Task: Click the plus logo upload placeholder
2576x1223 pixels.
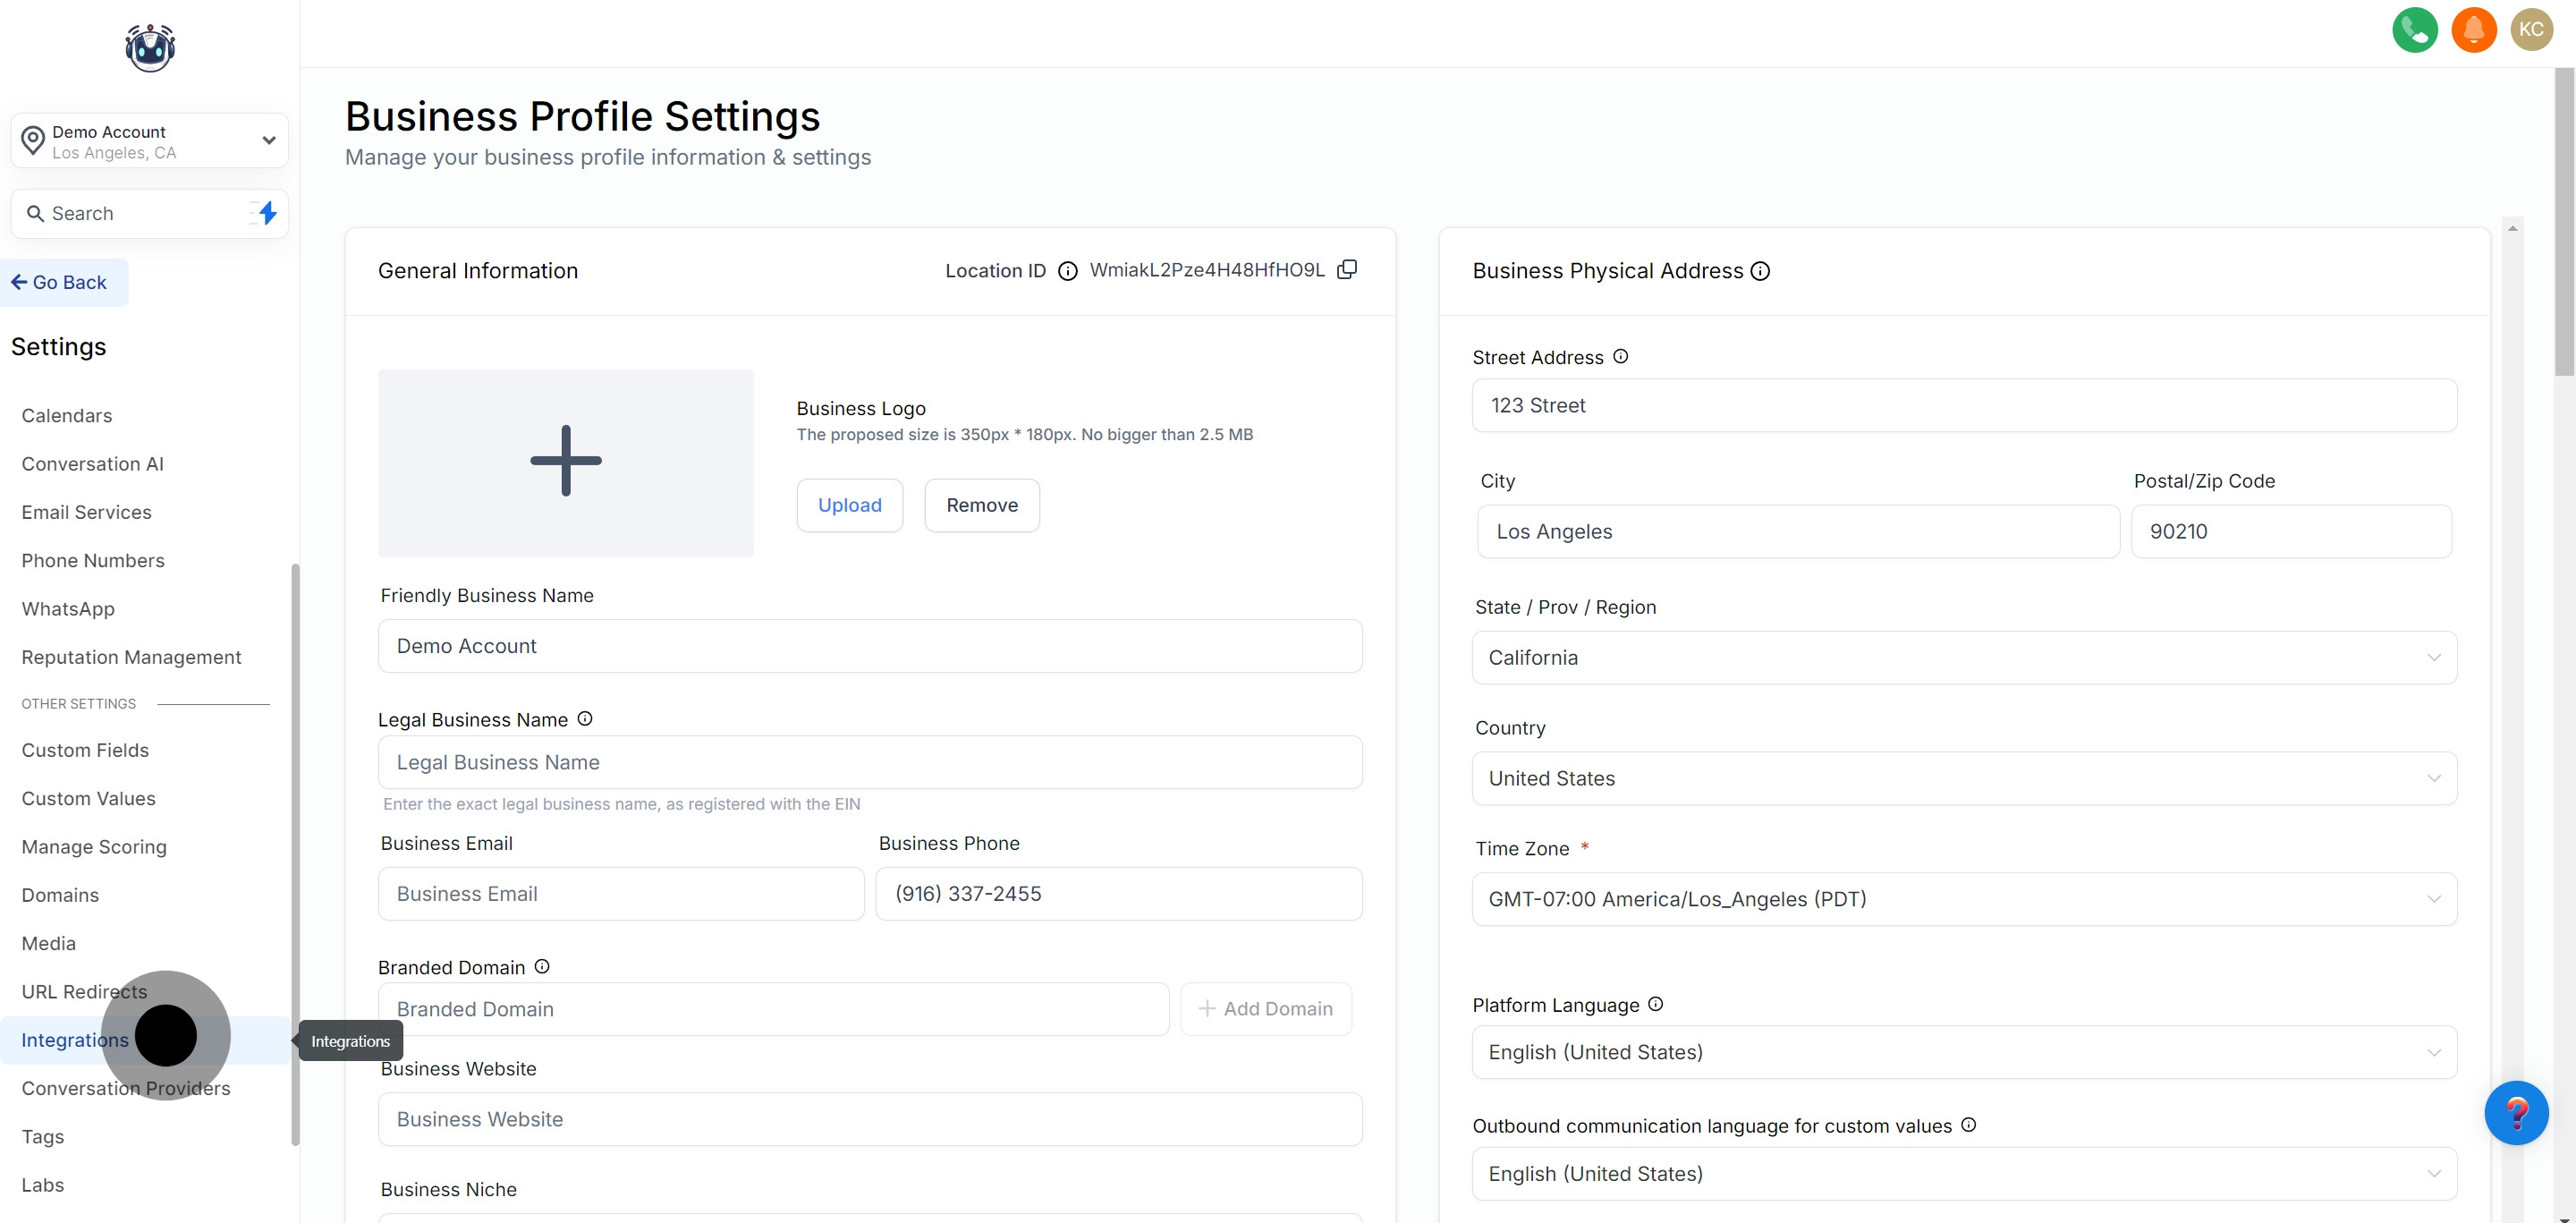Action: pos(566,462)
